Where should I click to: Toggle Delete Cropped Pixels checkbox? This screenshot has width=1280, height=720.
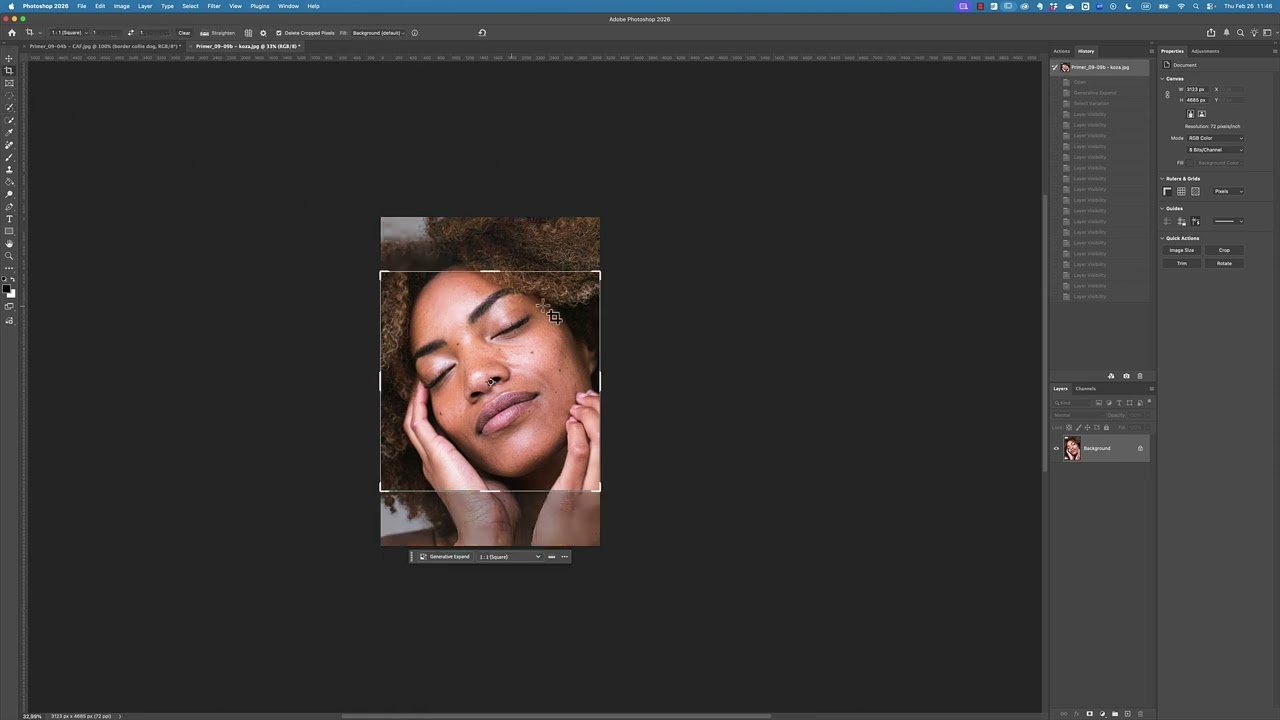pos(279,33)
